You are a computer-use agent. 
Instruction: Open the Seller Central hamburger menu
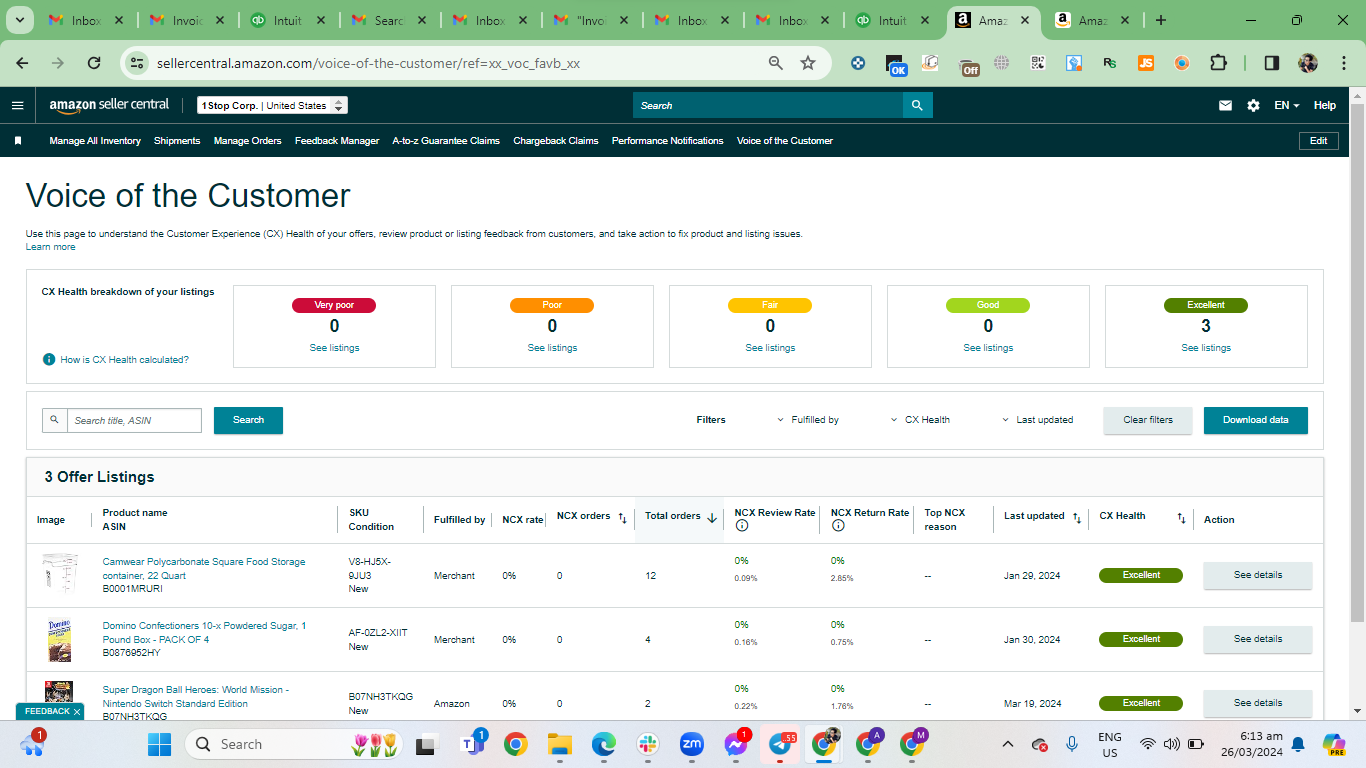17,105
